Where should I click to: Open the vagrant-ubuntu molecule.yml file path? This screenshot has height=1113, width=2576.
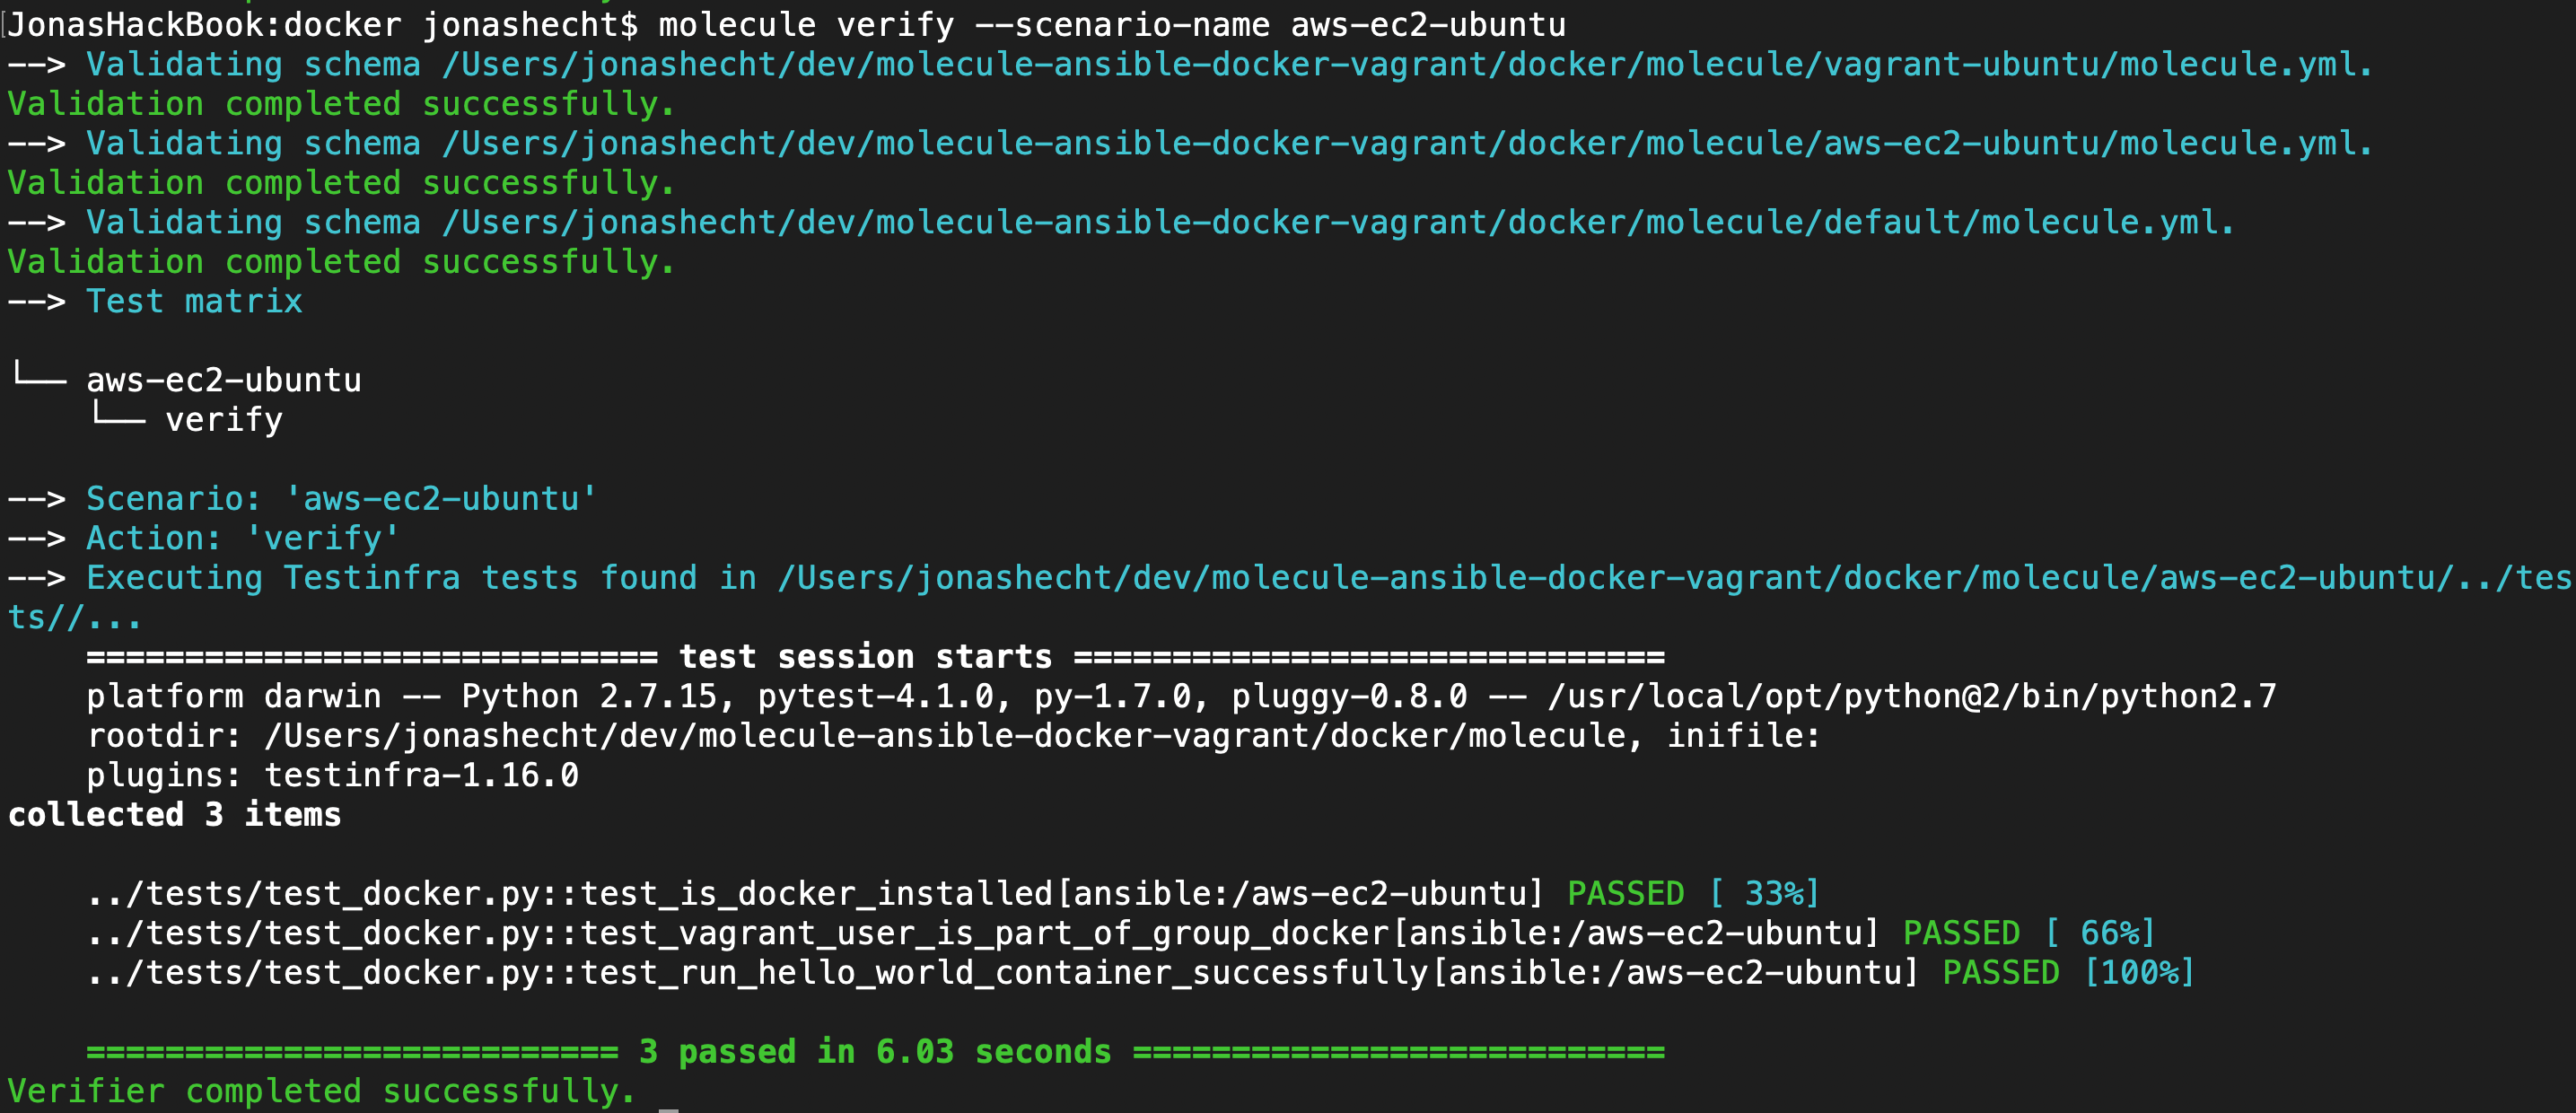(1405, 65)
